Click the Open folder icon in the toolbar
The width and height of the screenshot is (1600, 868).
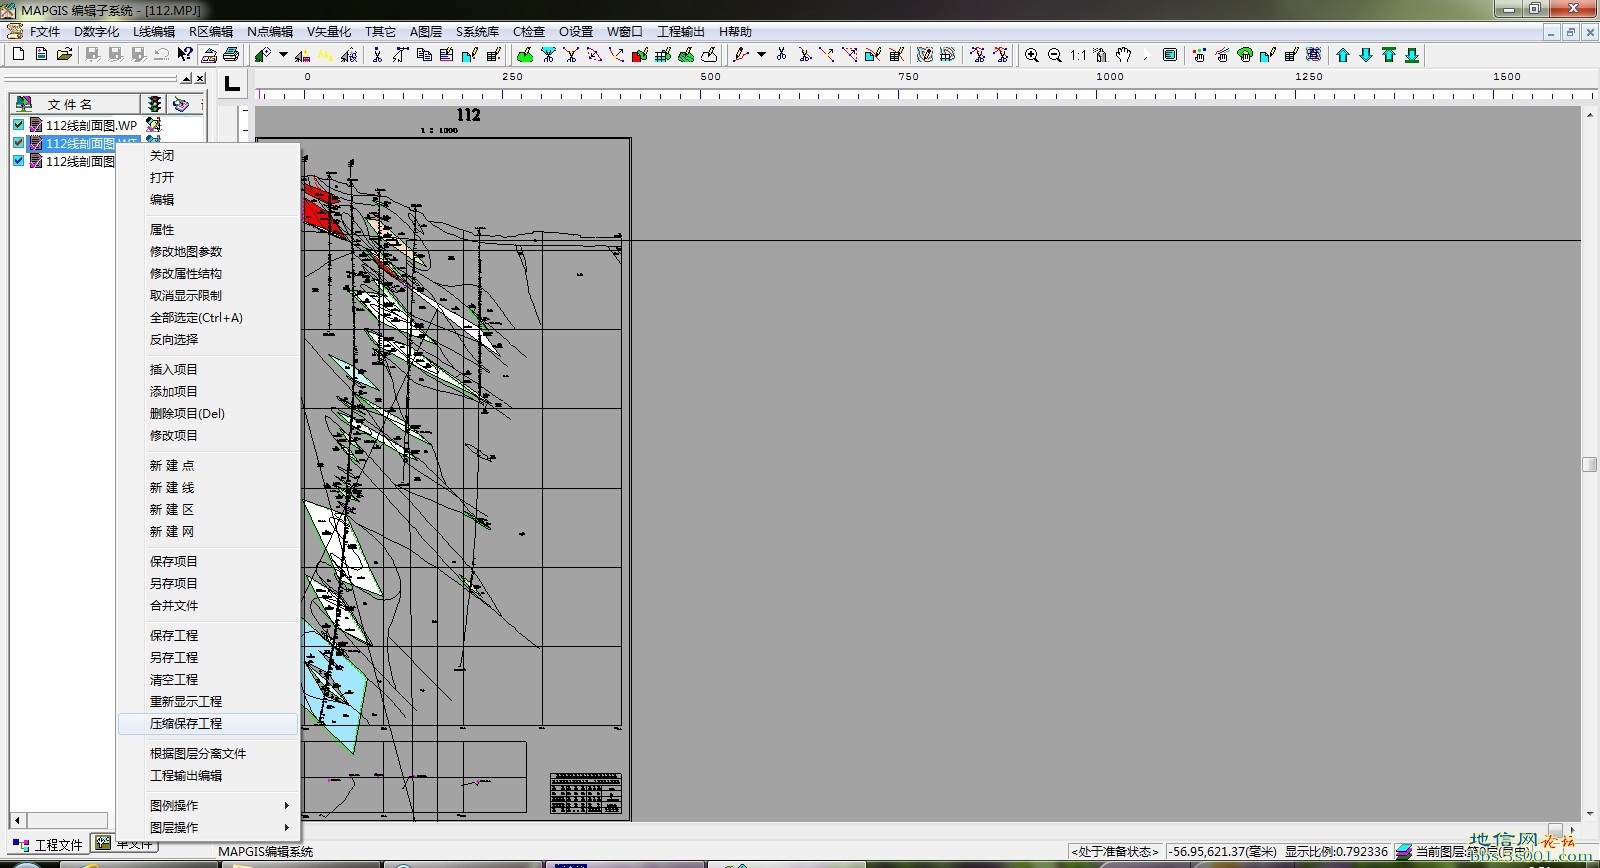(x=64, y=55)
